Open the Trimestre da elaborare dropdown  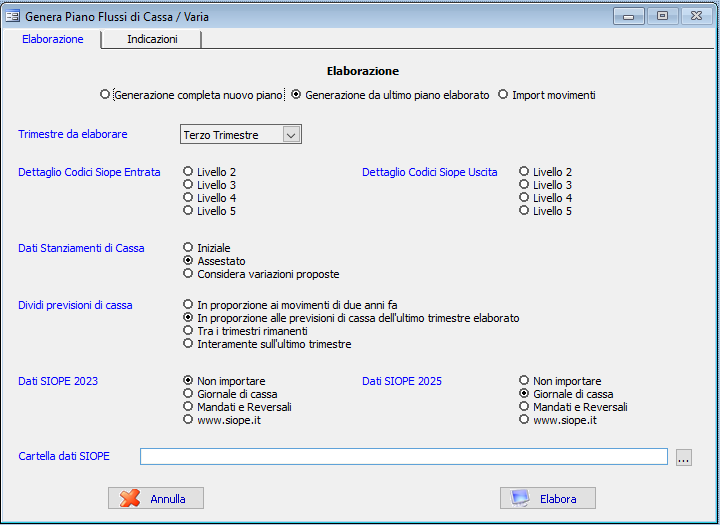290,135
